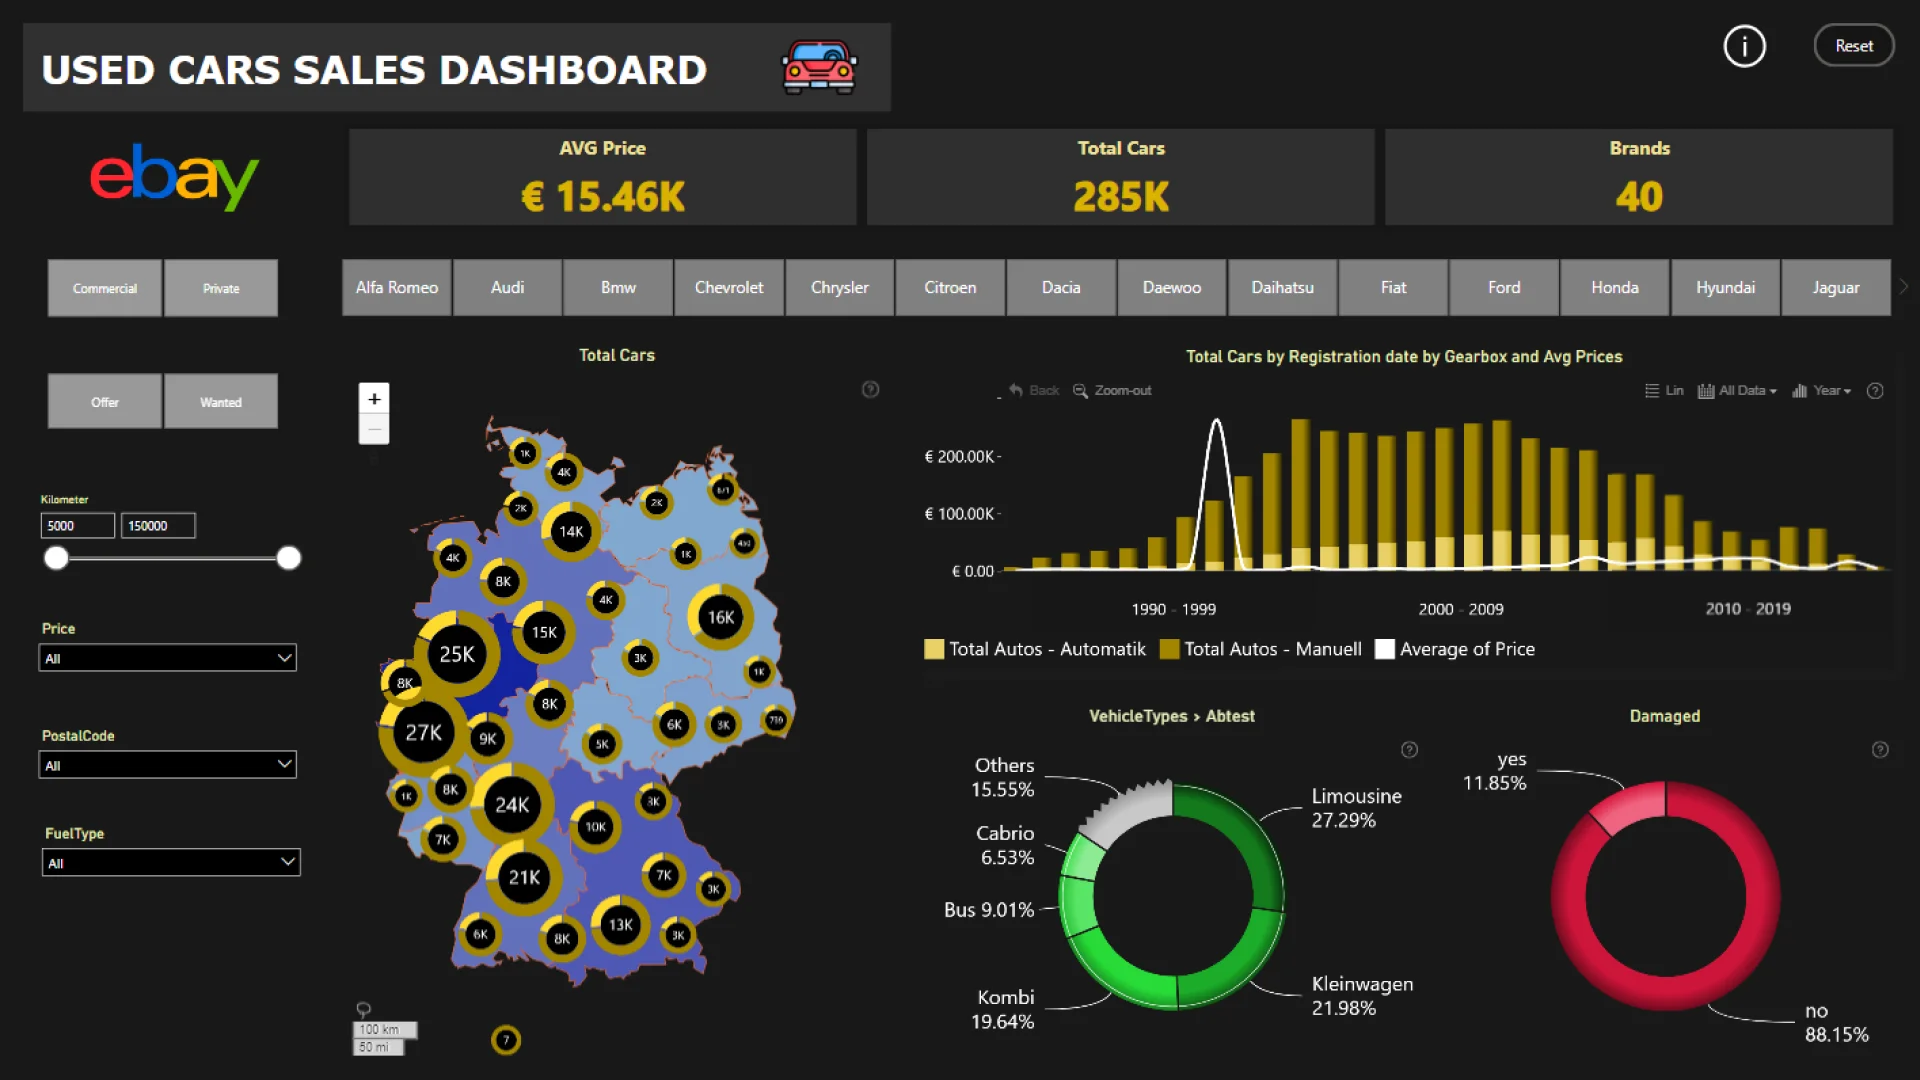This screenshot has height=1080, width=1920.
Task: Click the right Kilometer slider handle
Action: point(288,558)
